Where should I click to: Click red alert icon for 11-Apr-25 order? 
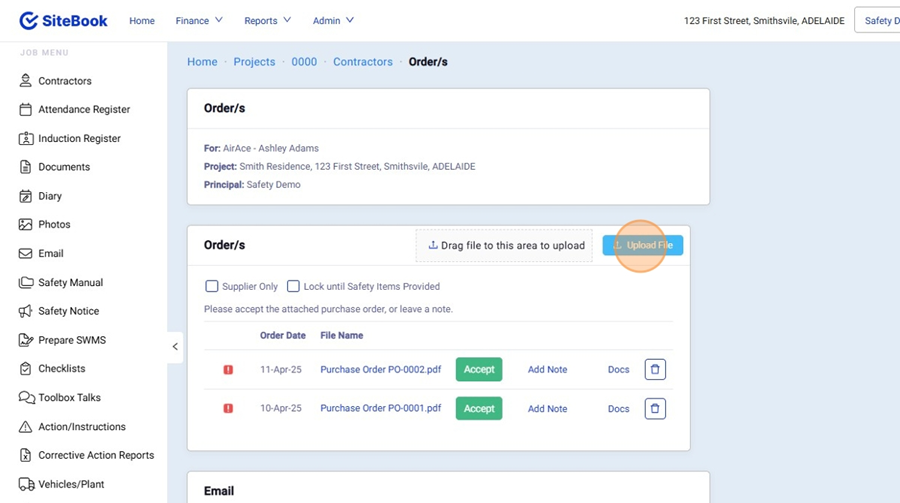(228, 370)
